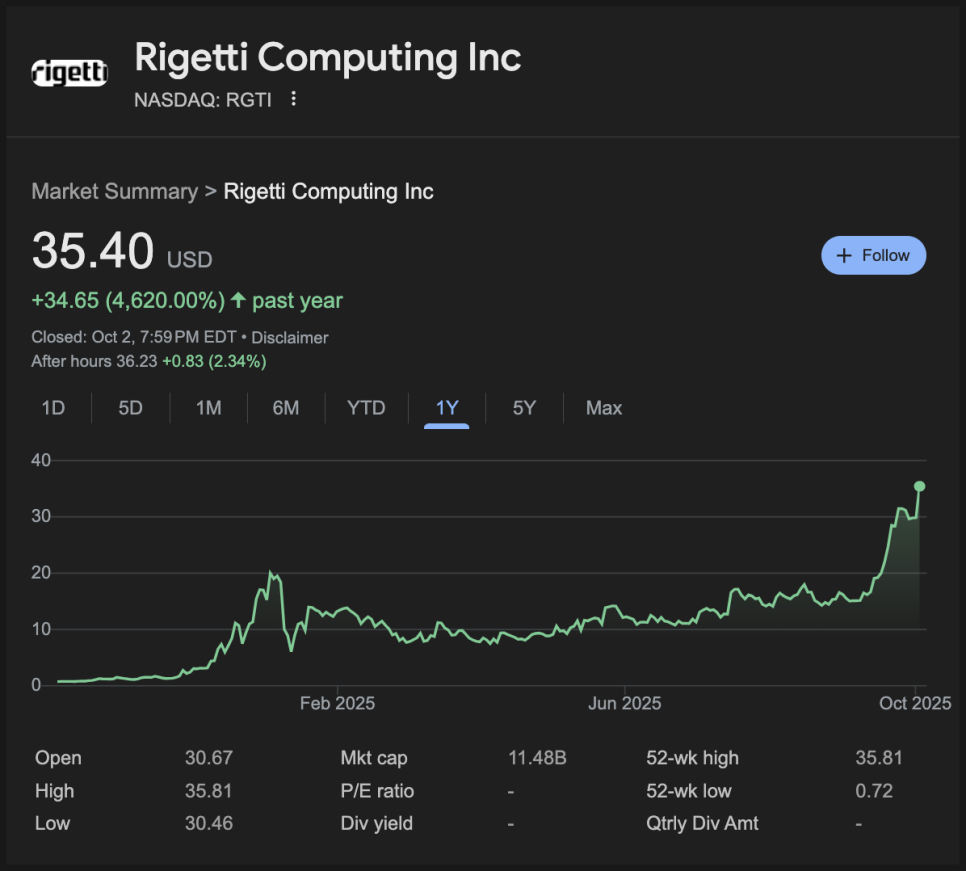Click the Mkt cap value 11.48B

click(537, 758)
